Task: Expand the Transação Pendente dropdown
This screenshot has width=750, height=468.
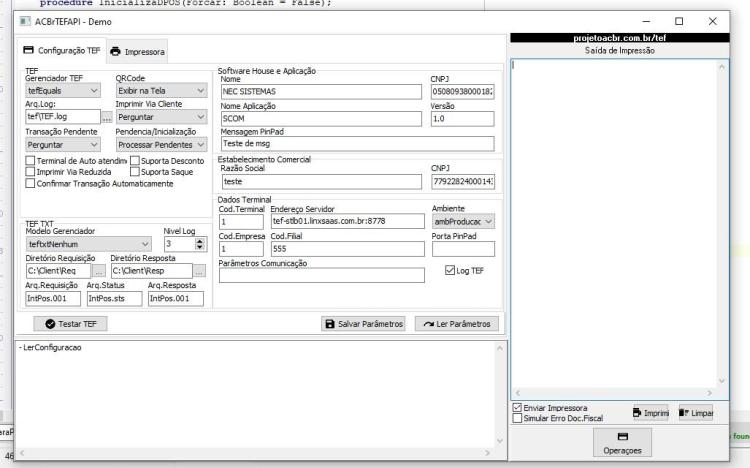Action: tap(63, 145)
